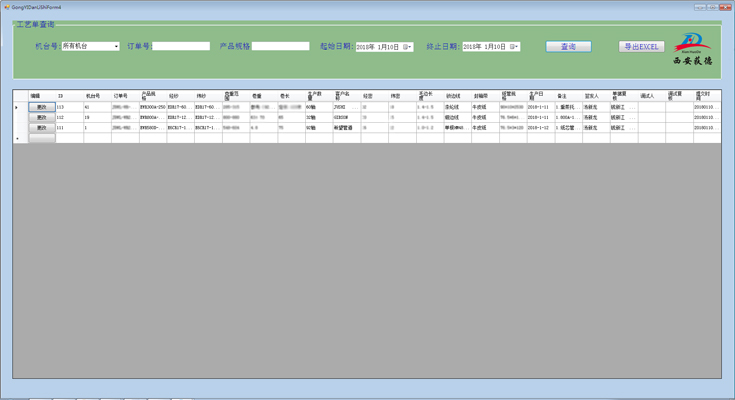Open the 终止日期 calendar picker
The width and height of the screenshot is (735, 400).
(514, 47)
